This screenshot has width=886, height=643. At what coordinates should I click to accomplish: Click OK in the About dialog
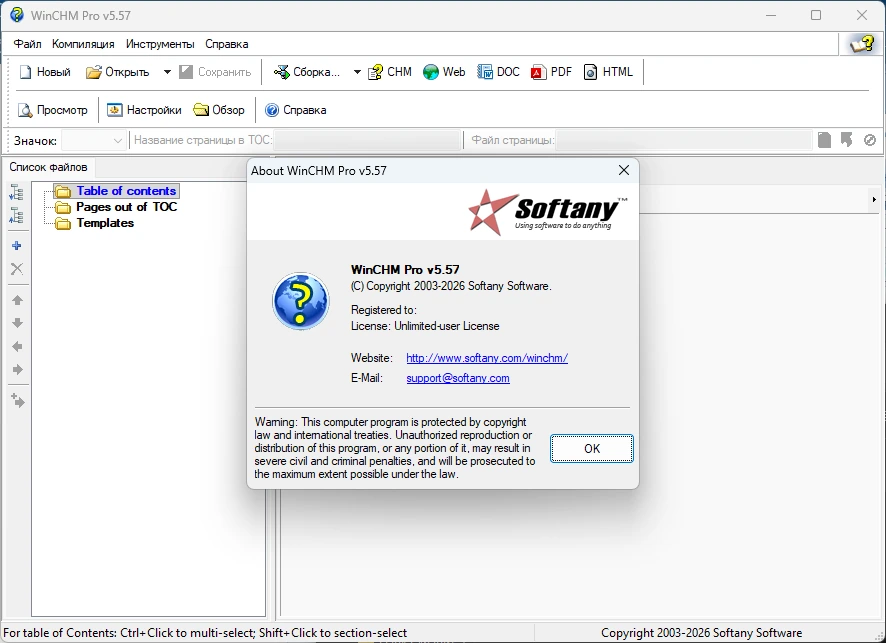[x=592, y=449]
